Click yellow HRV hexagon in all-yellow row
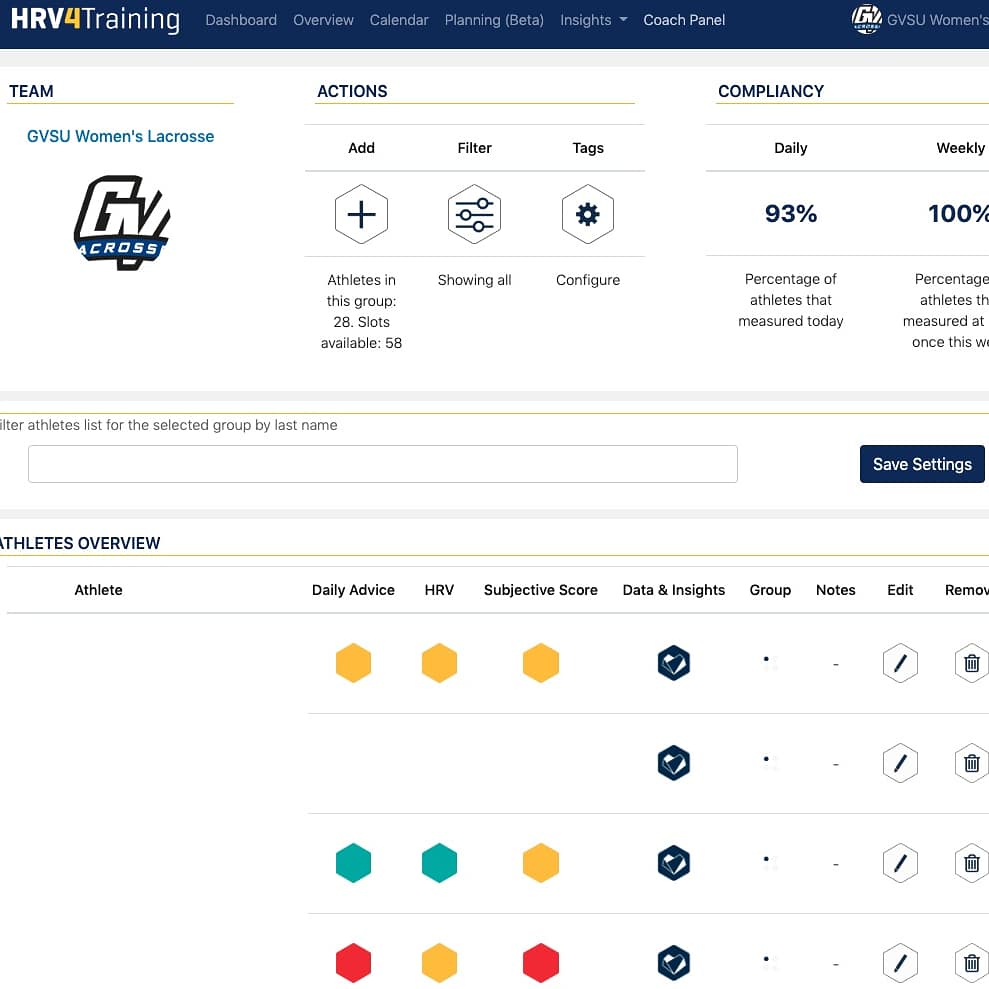The height and width of the screenshot is (989, 989). click(440, 663)
